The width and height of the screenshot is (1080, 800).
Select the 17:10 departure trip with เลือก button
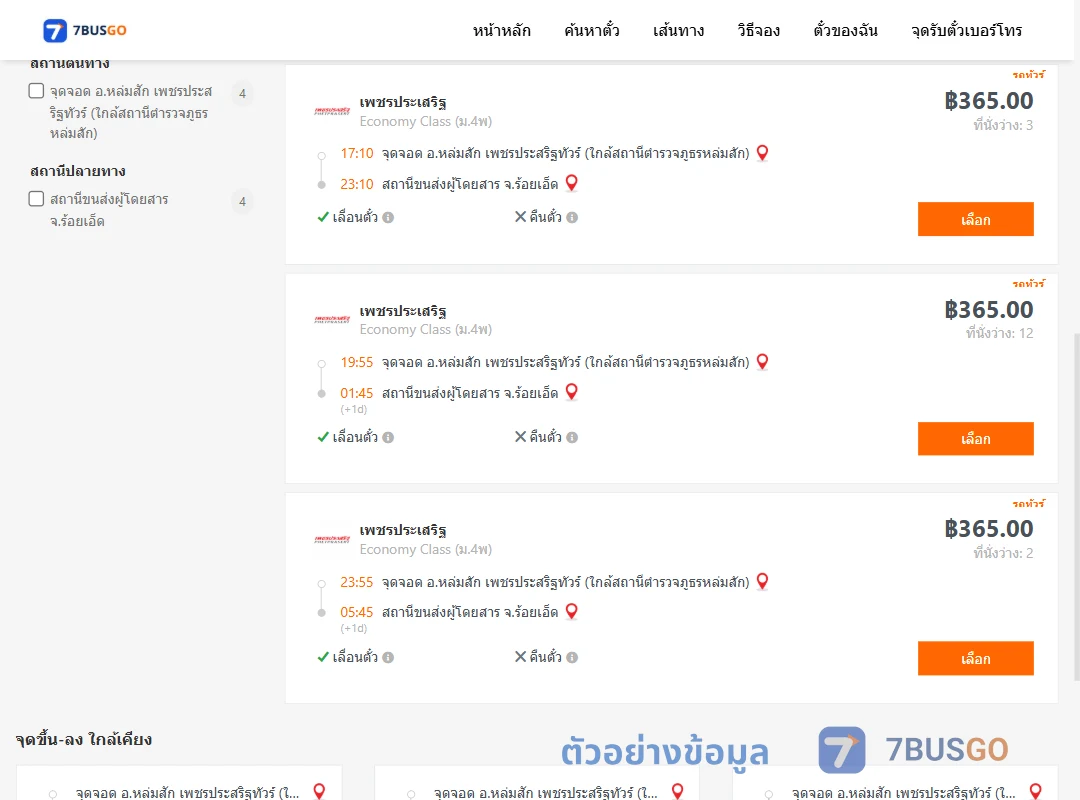tap(975, 219)
